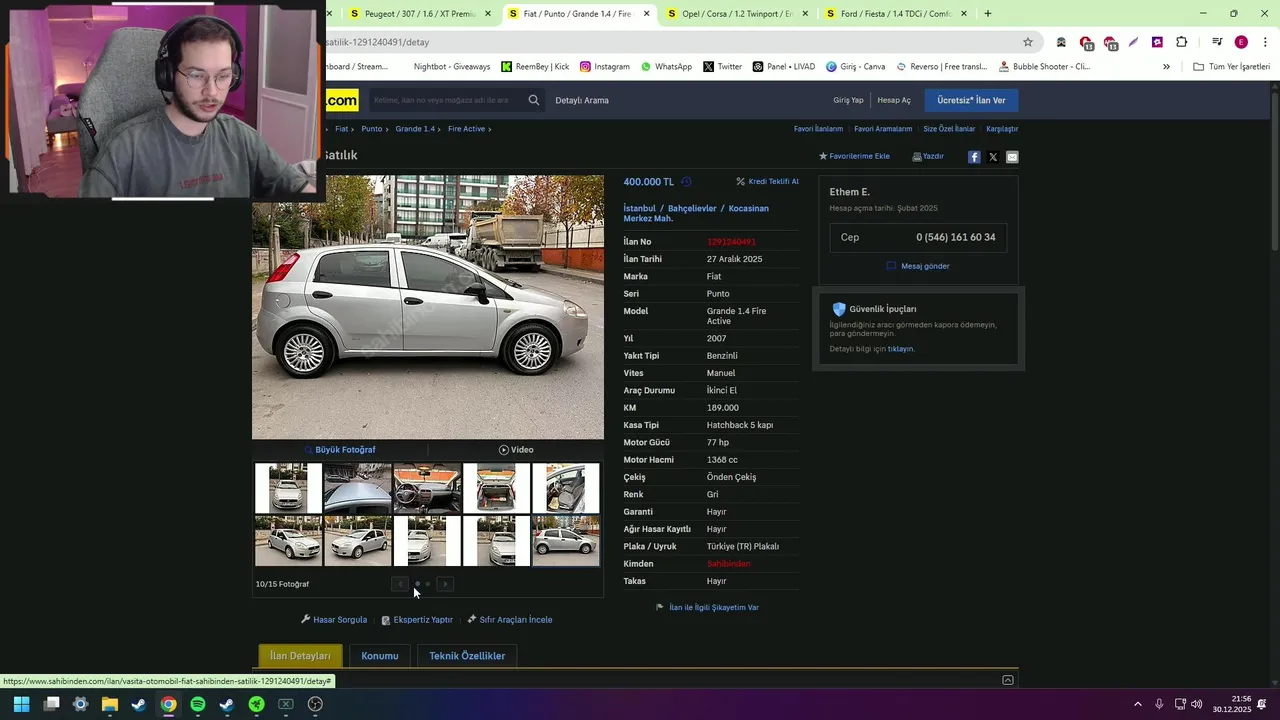The width and height of the screenshot is (1280, 720).
Task: Click Karşılaştır link
Action: pos(1002,129)
